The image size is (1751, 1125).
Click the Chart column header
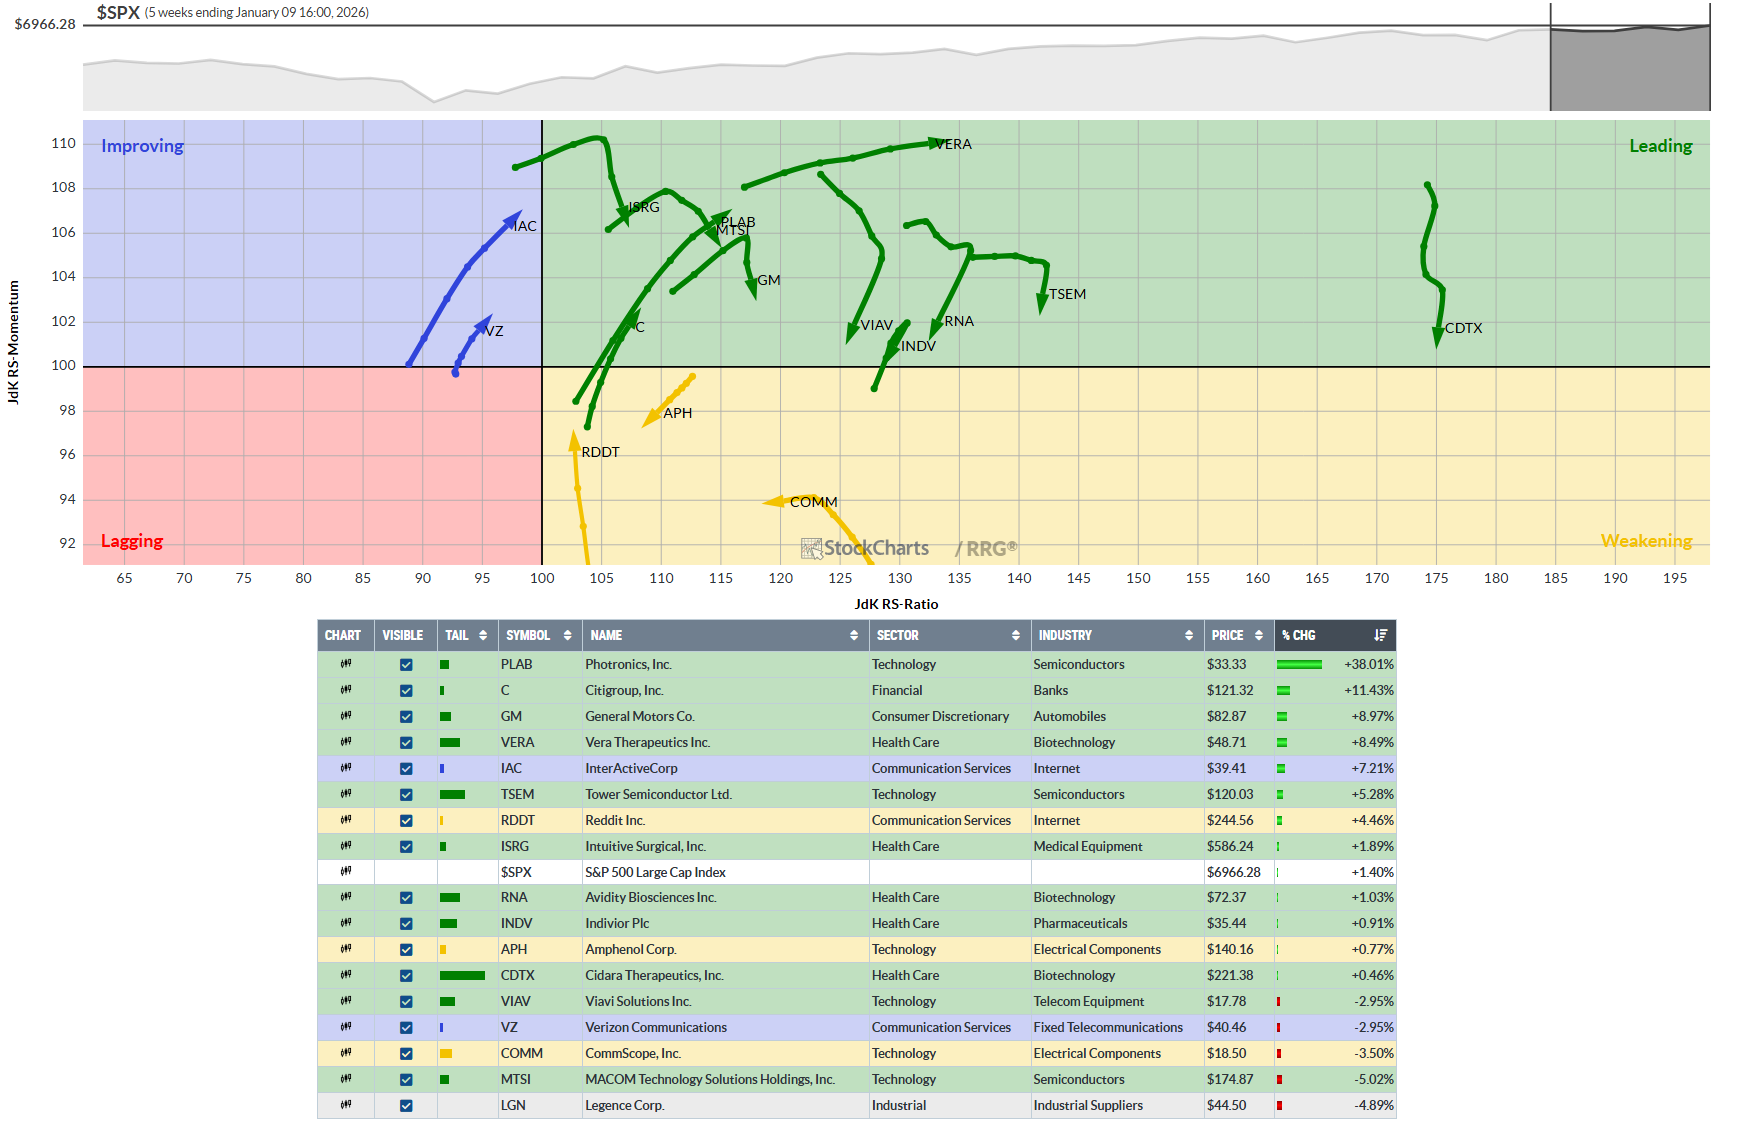tap(345, 635)
